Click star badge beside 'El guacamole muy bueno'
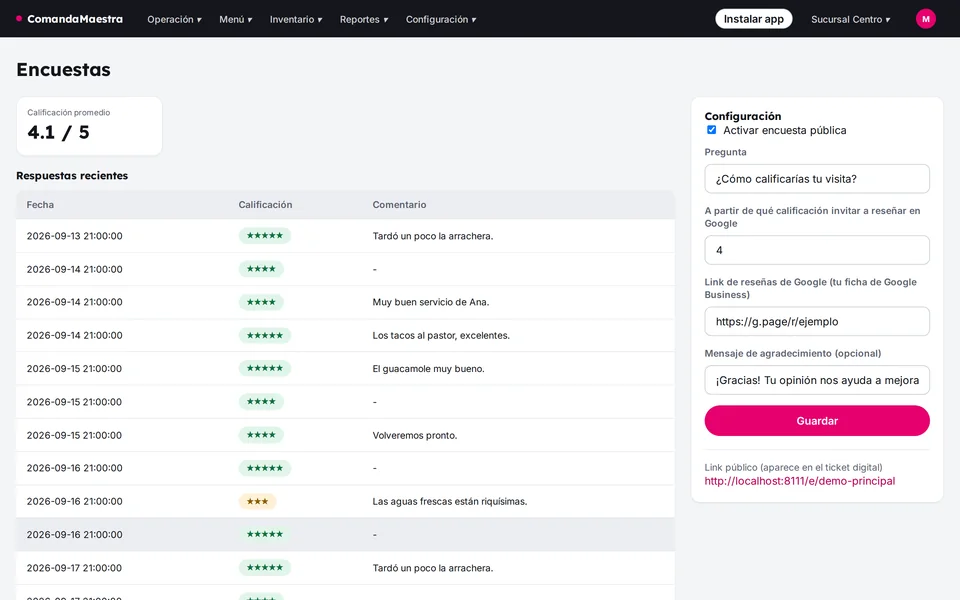The image size is (960, 600). coord(264,369)
